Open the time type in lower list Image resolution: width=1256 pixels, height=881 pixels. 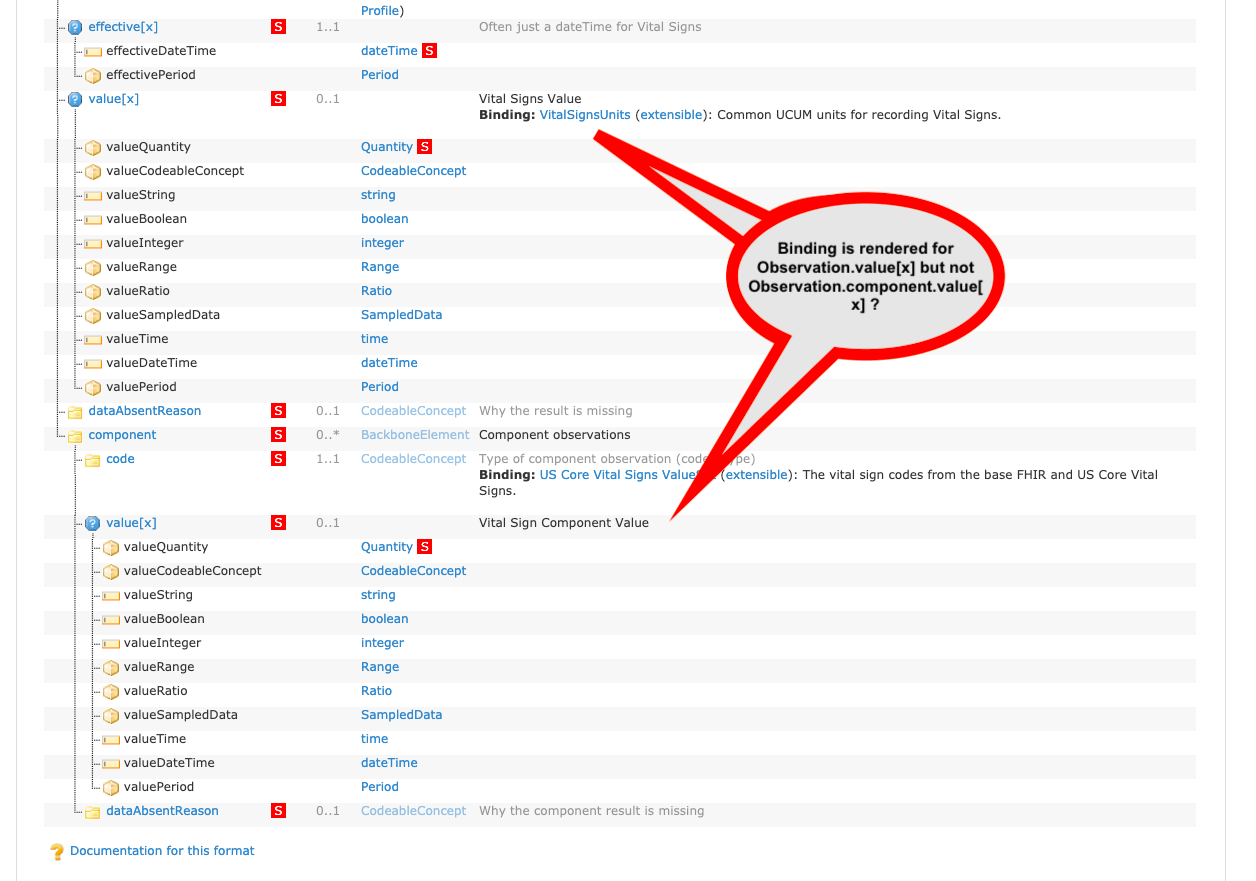click(x=374, y=739)
